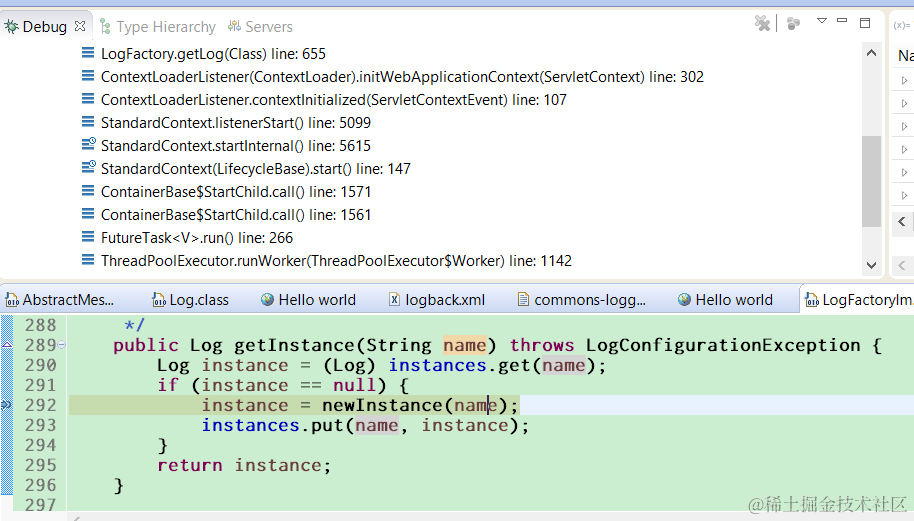Screen dimensions: 914x521
Task: Open the Type Hierarchy tab
Action: [x=158, y=27]
